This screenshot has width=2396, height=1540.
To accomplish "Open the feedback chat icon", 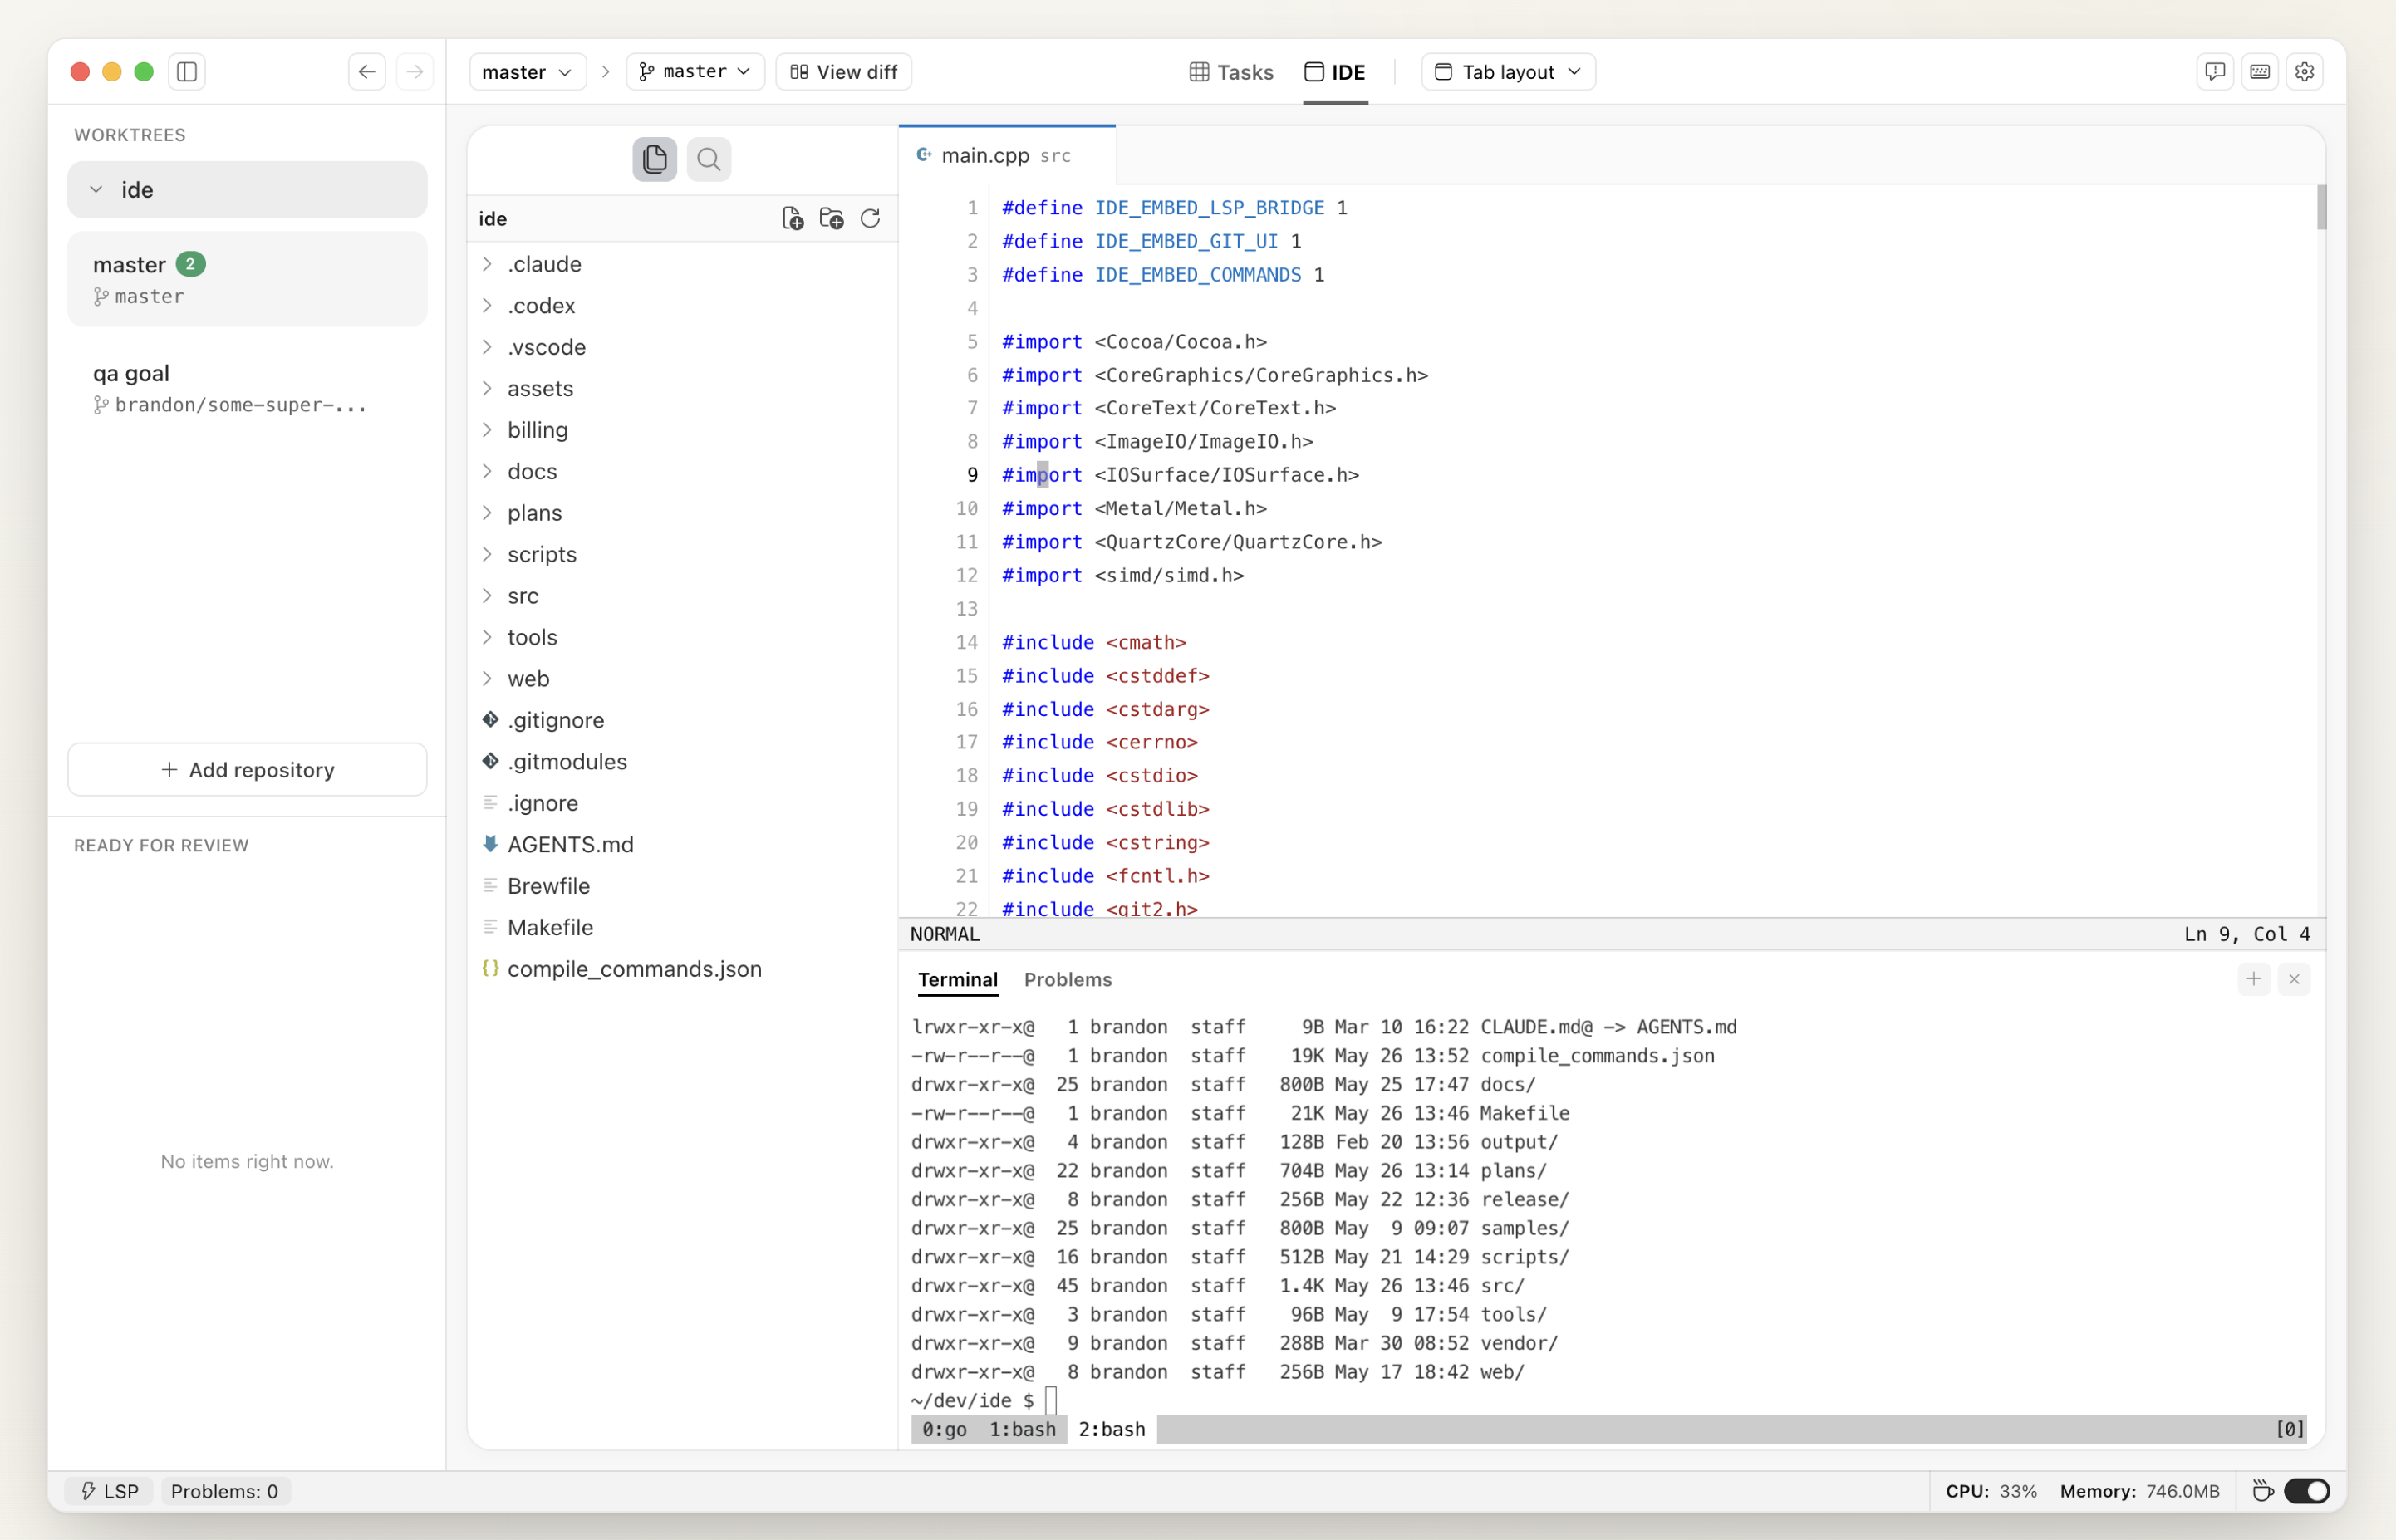I will [x=2215, y=72].
